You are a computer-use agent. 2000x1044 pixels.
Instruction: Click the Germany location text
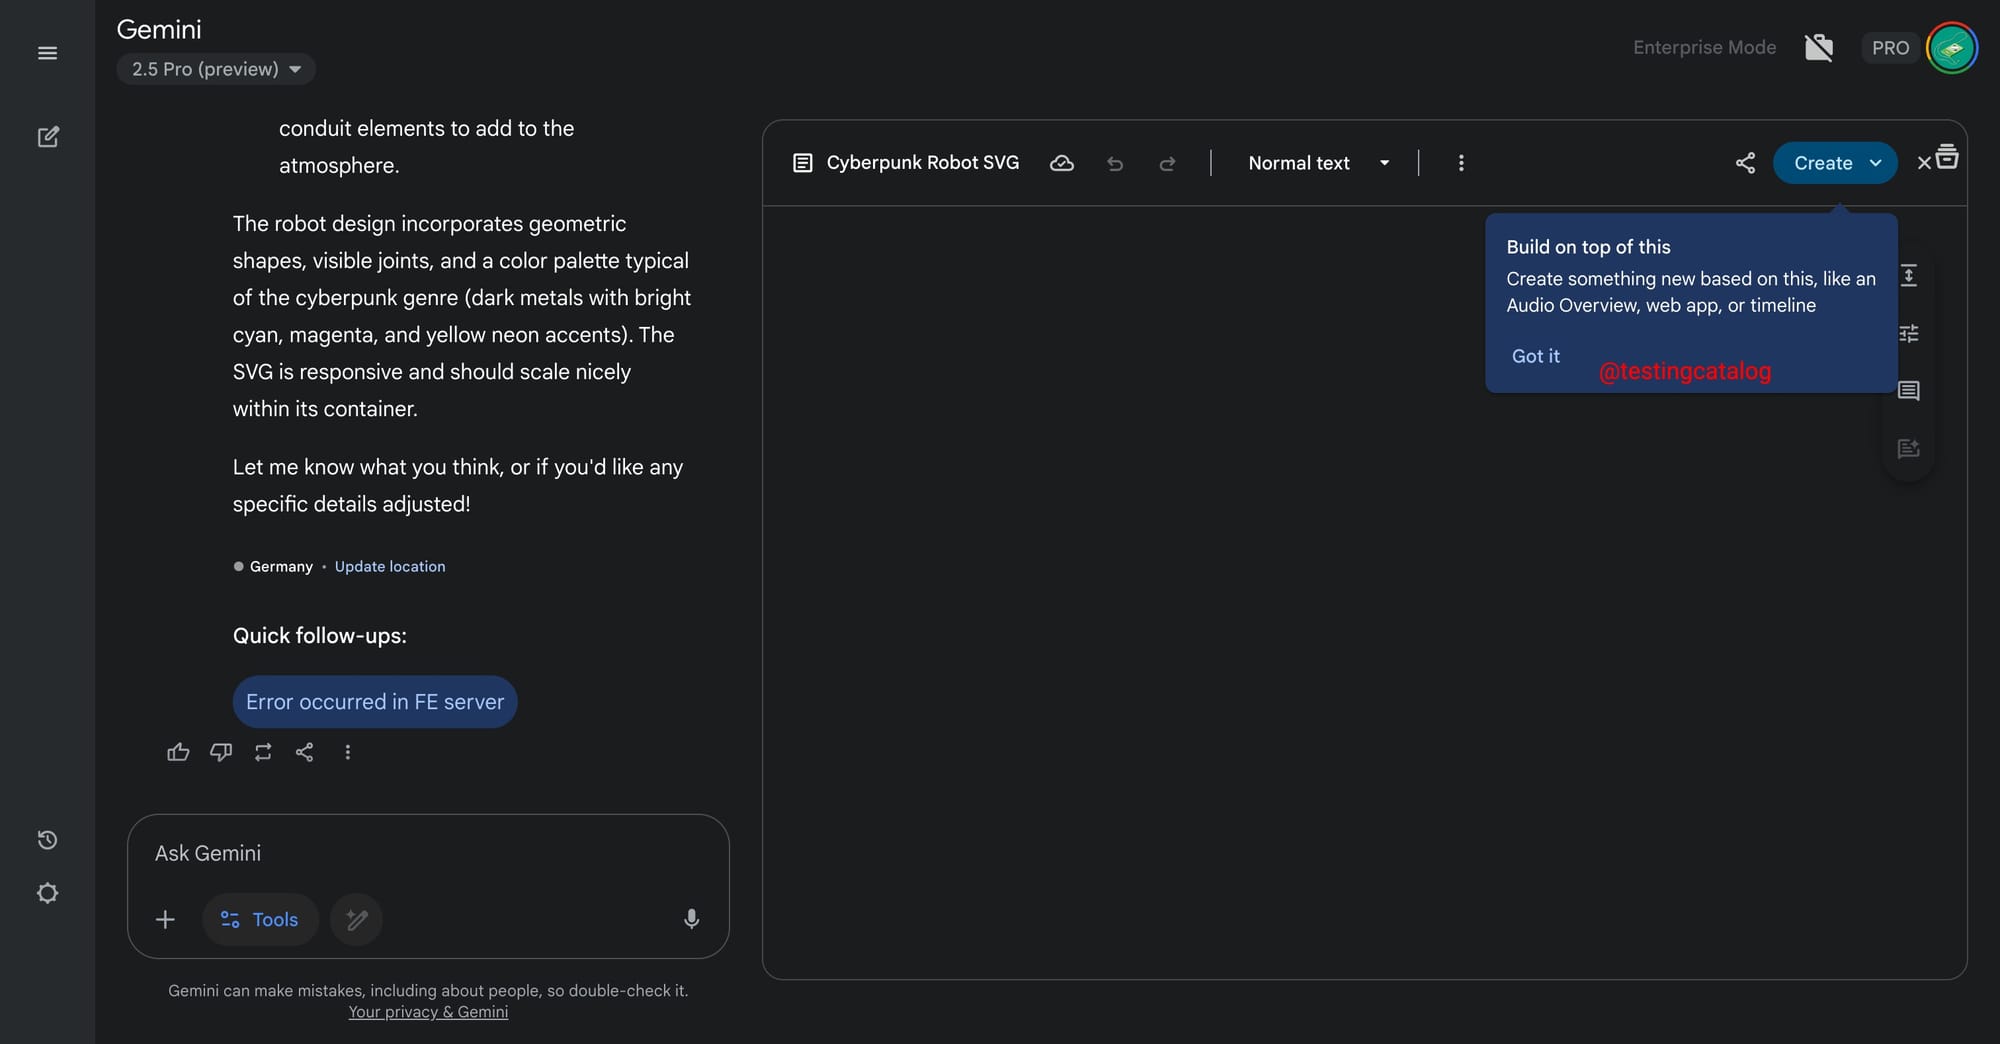click(x=281, y=566)
